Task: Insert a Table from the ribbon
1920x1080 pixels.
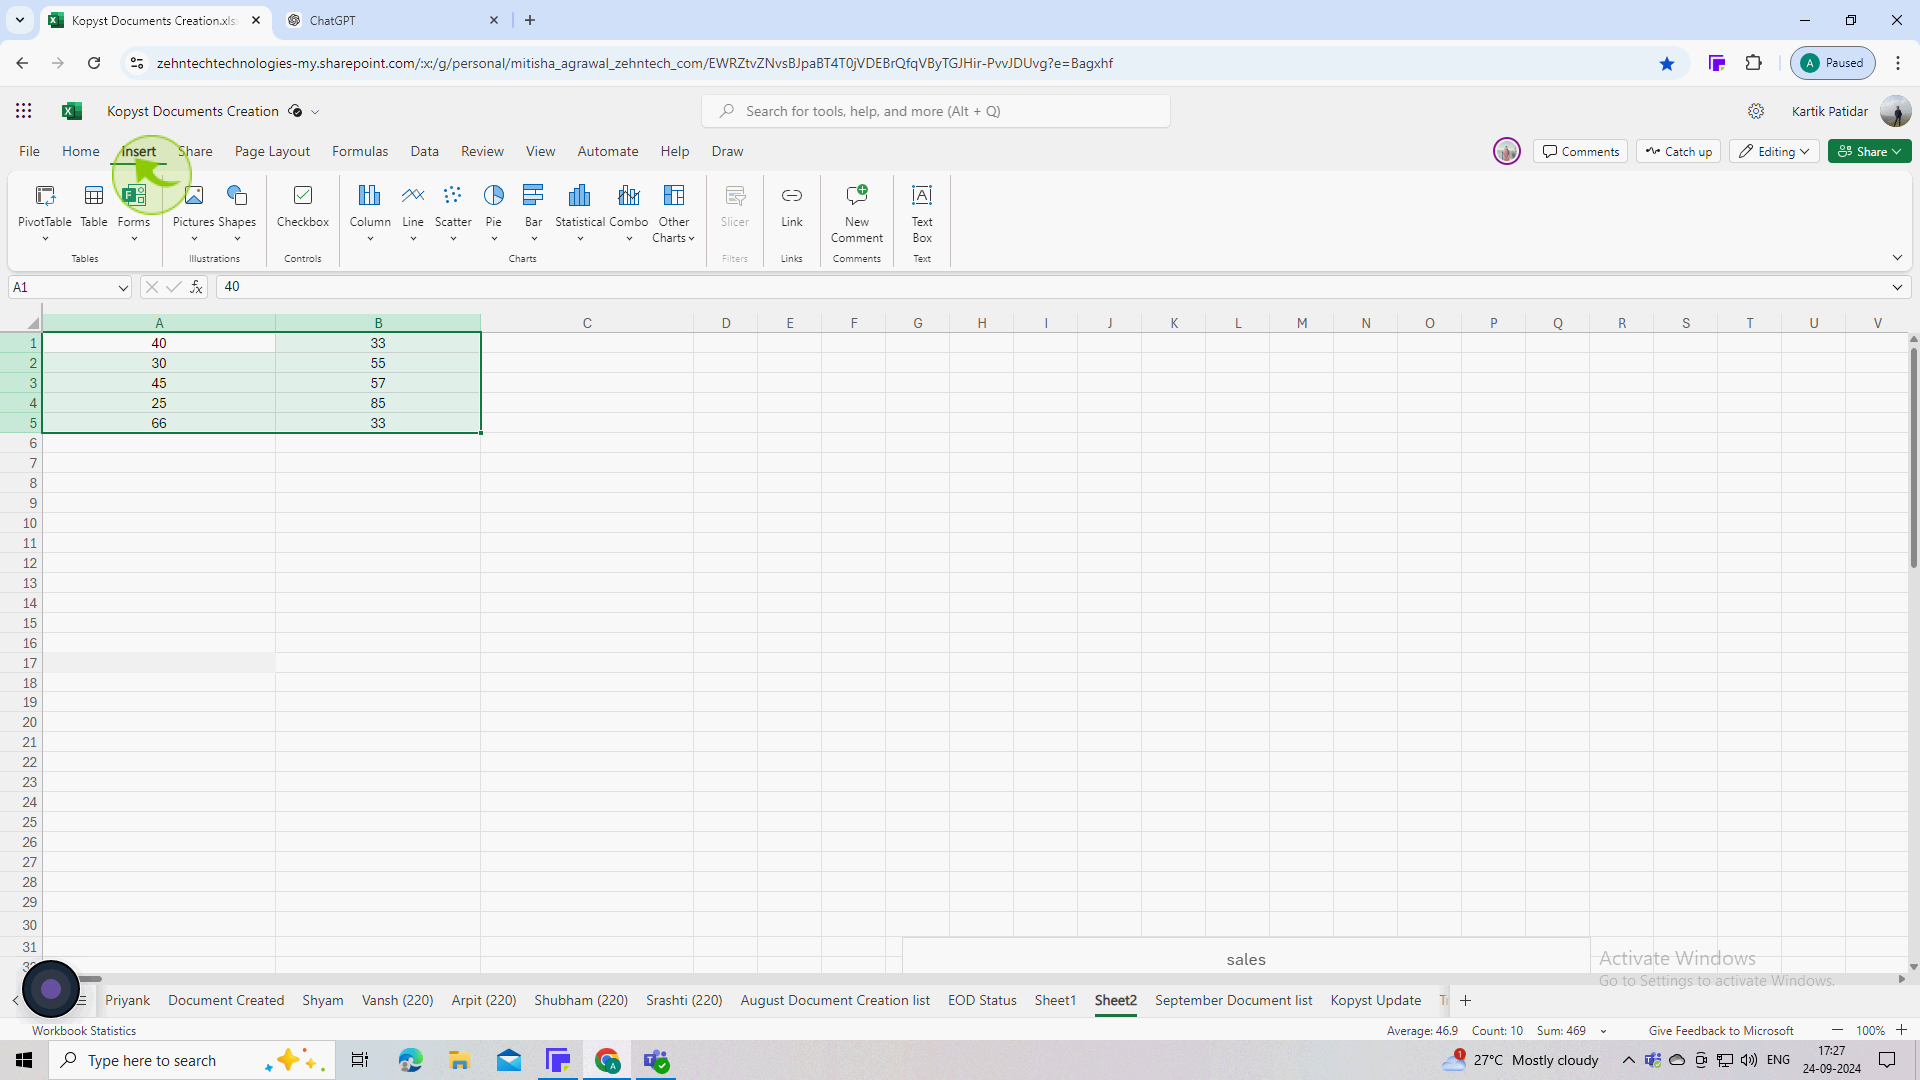Action: coord(94,206)
